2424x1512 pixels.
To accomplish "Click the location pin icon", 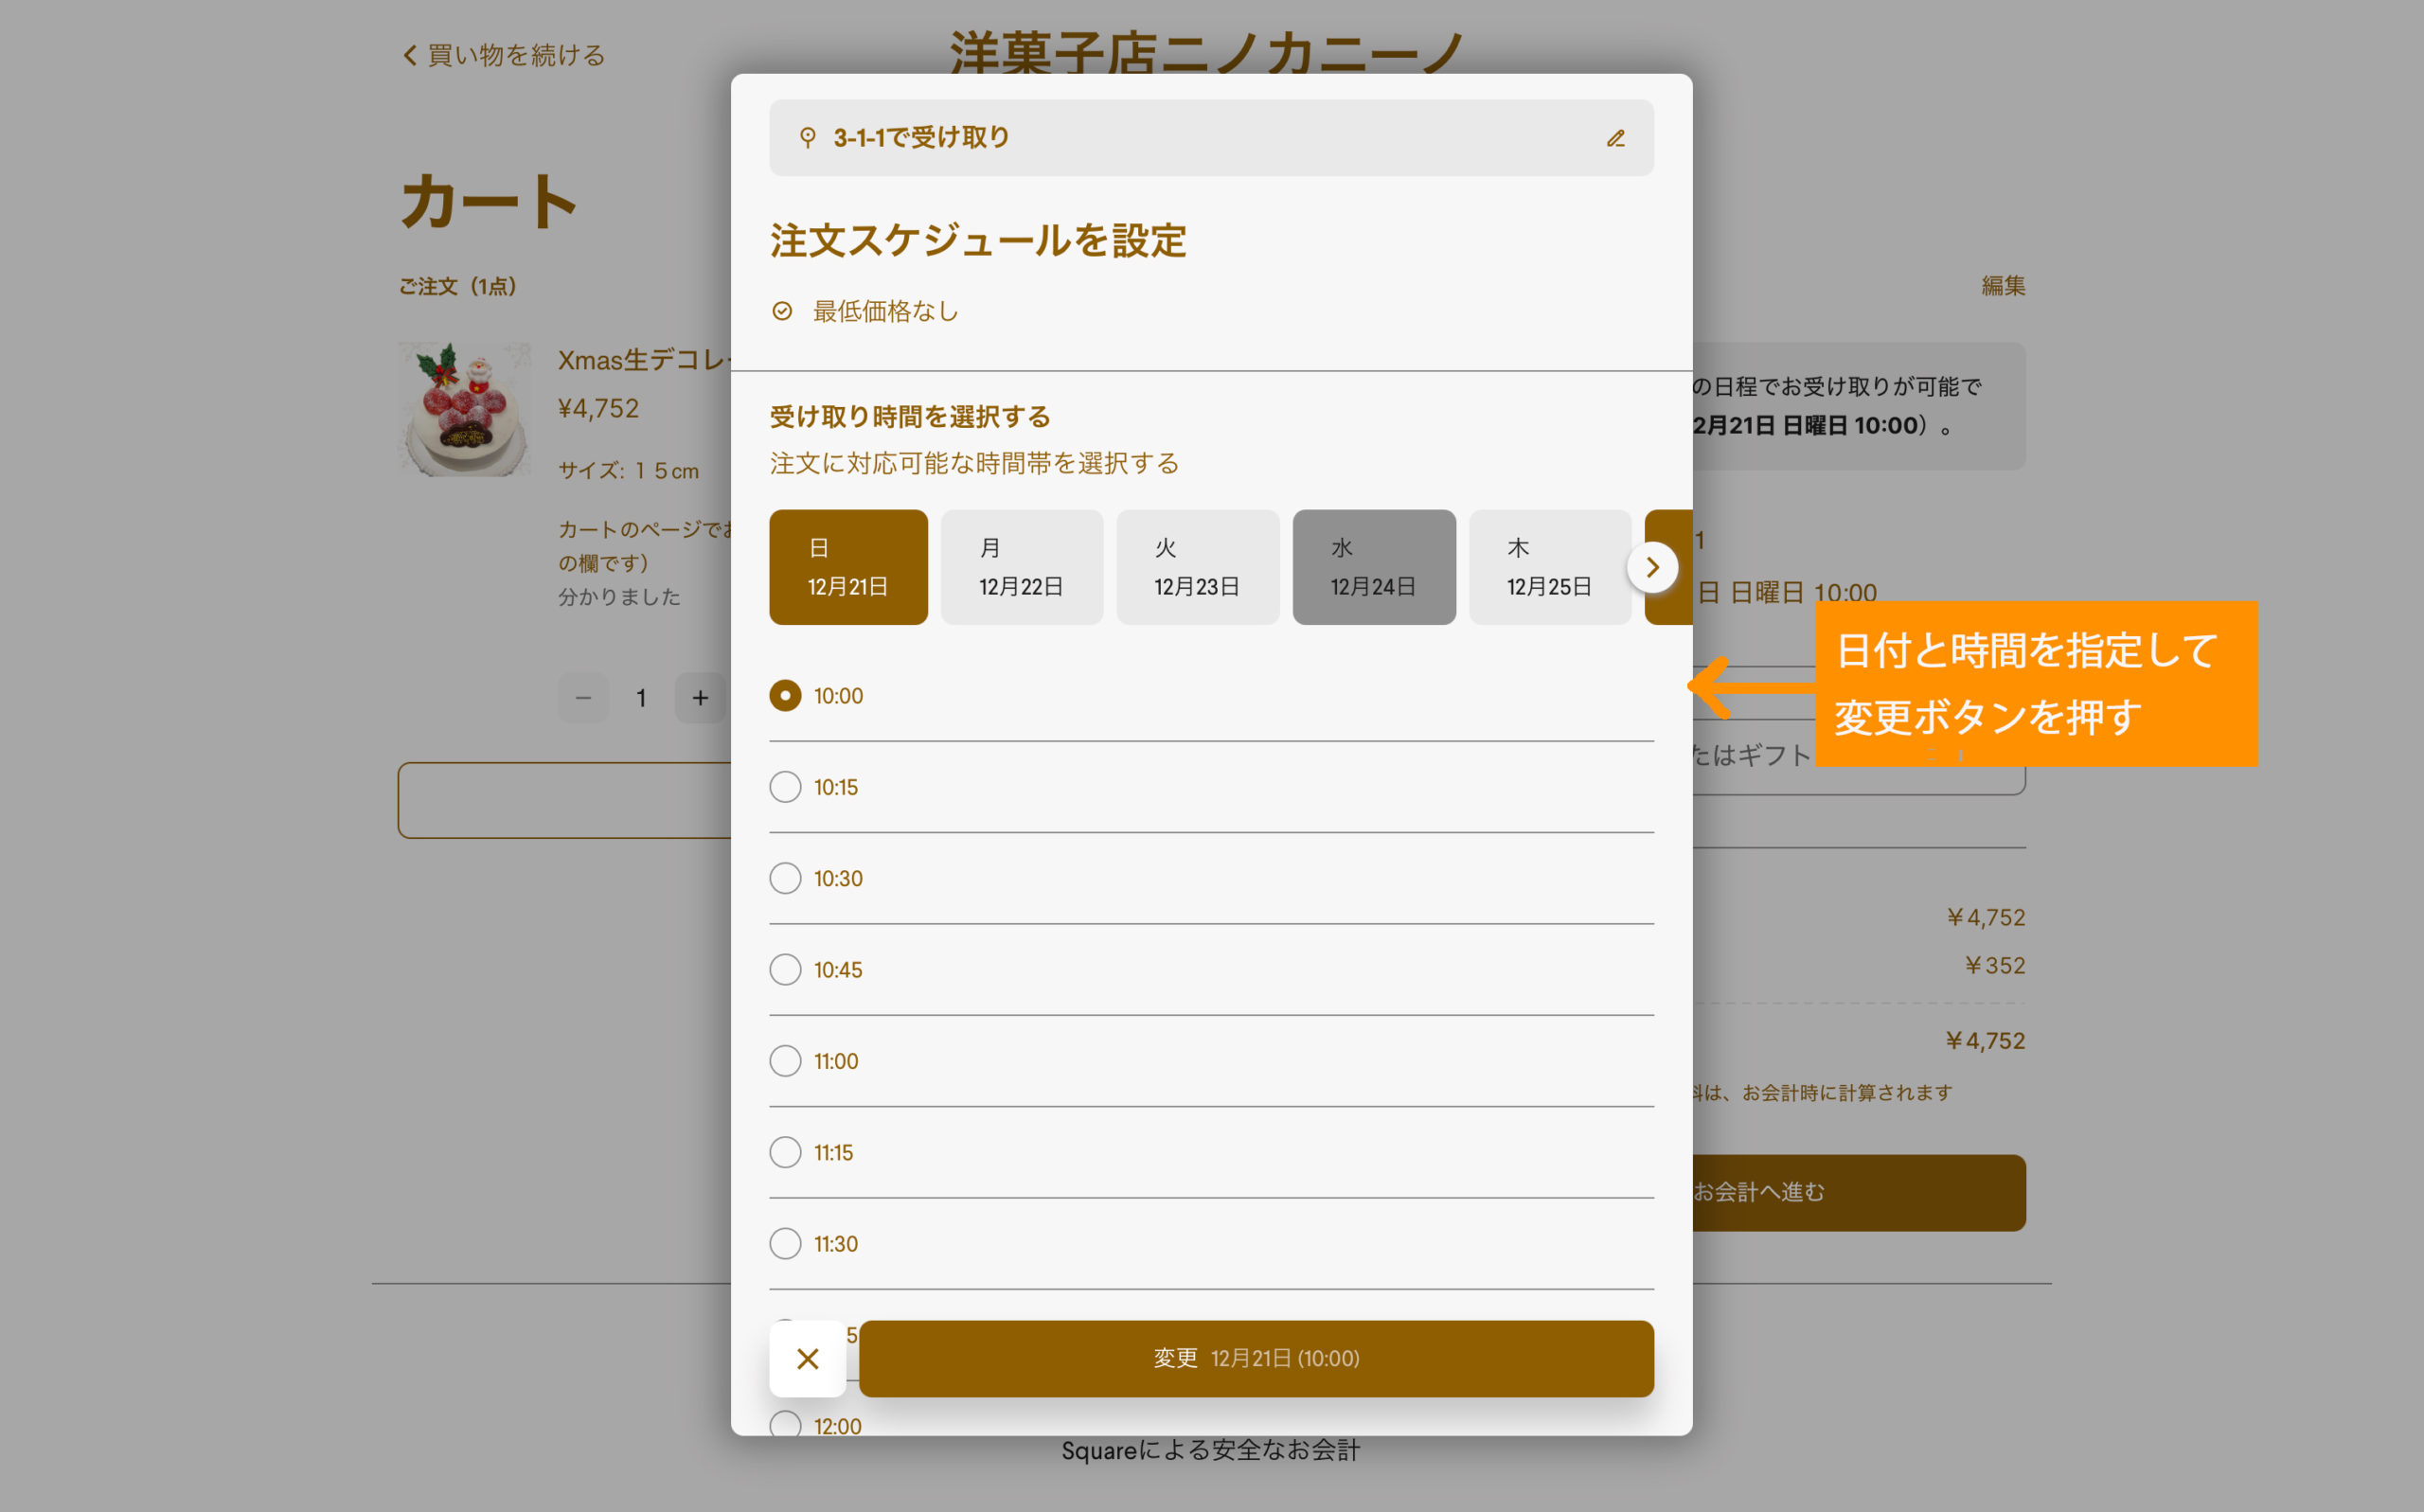I will pyautogui.click(x=807, y=137).
